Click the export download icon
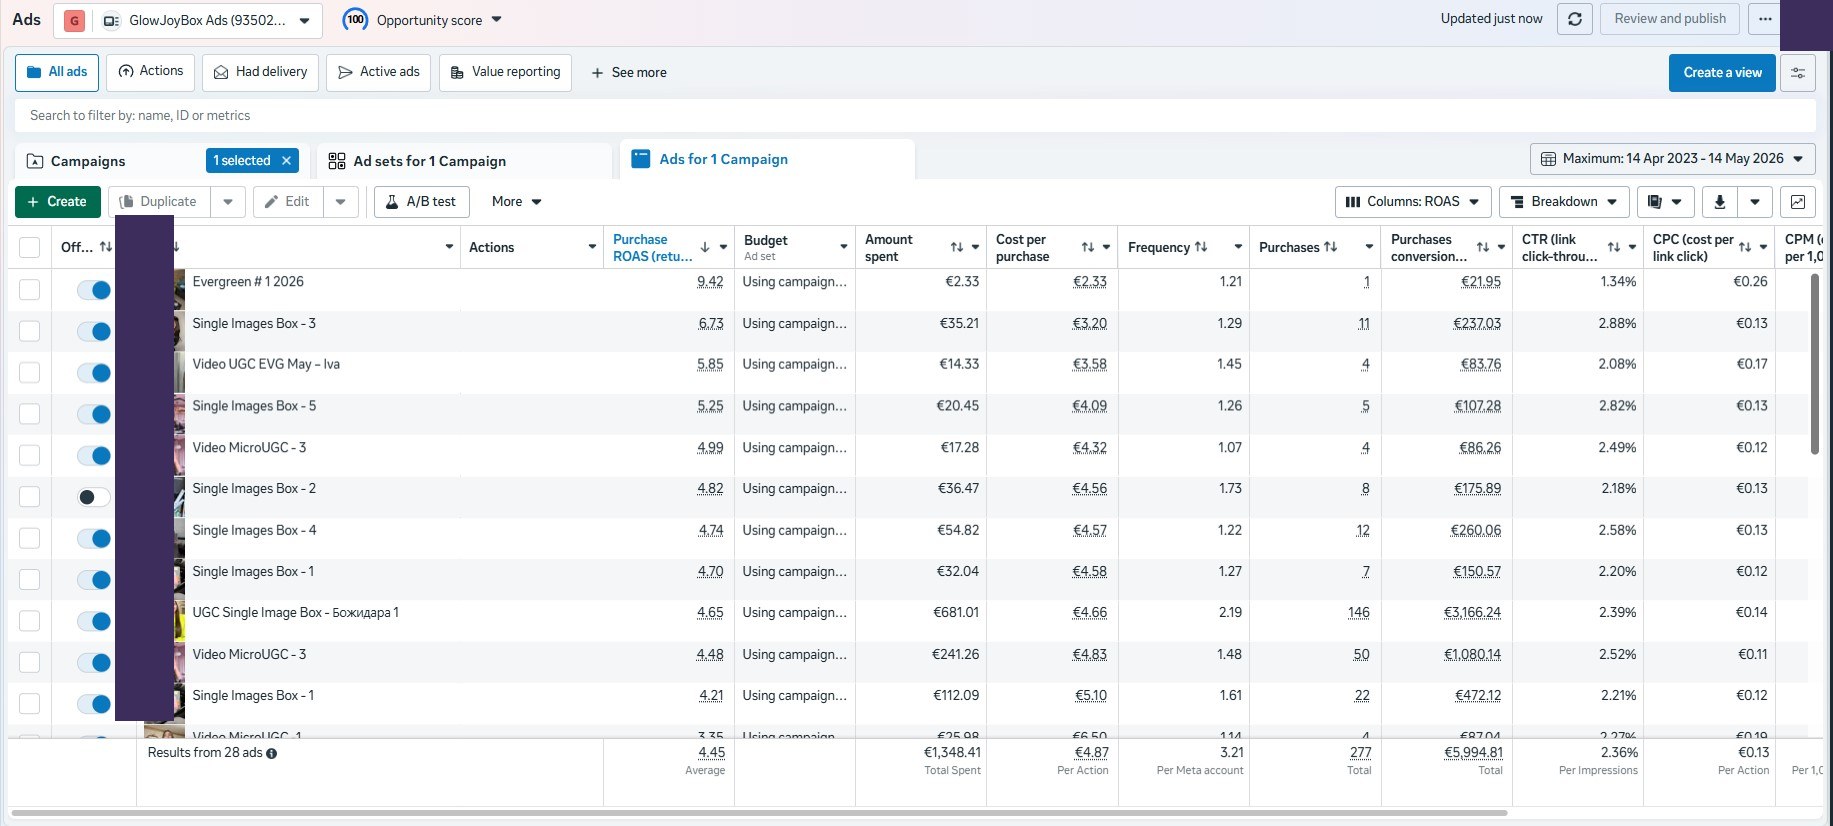This screenshot has height=826, width=1833. (x=1720, y=202)
